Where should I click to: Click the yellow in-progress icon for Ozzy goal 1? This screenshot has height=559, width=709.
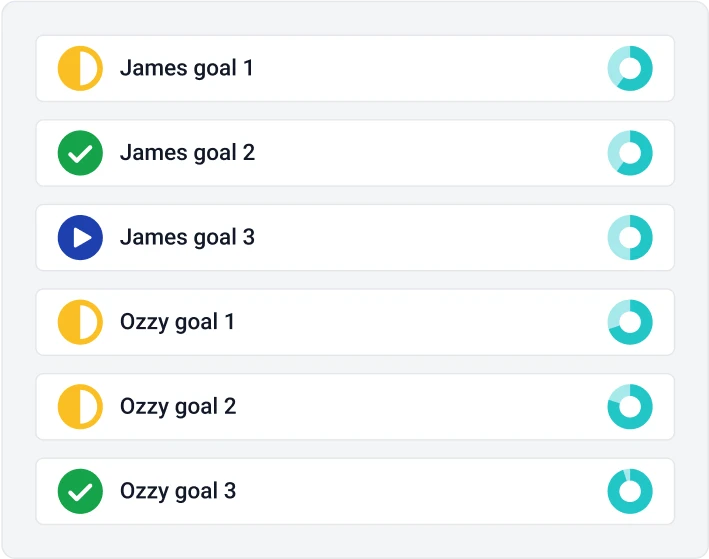(80, 322)
